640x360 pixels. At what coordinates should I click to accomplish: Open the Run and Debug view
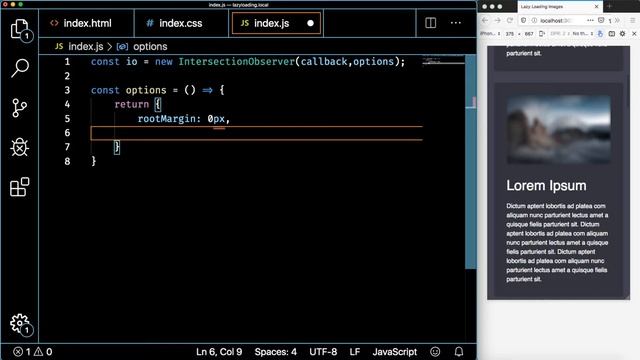(20, 147)
